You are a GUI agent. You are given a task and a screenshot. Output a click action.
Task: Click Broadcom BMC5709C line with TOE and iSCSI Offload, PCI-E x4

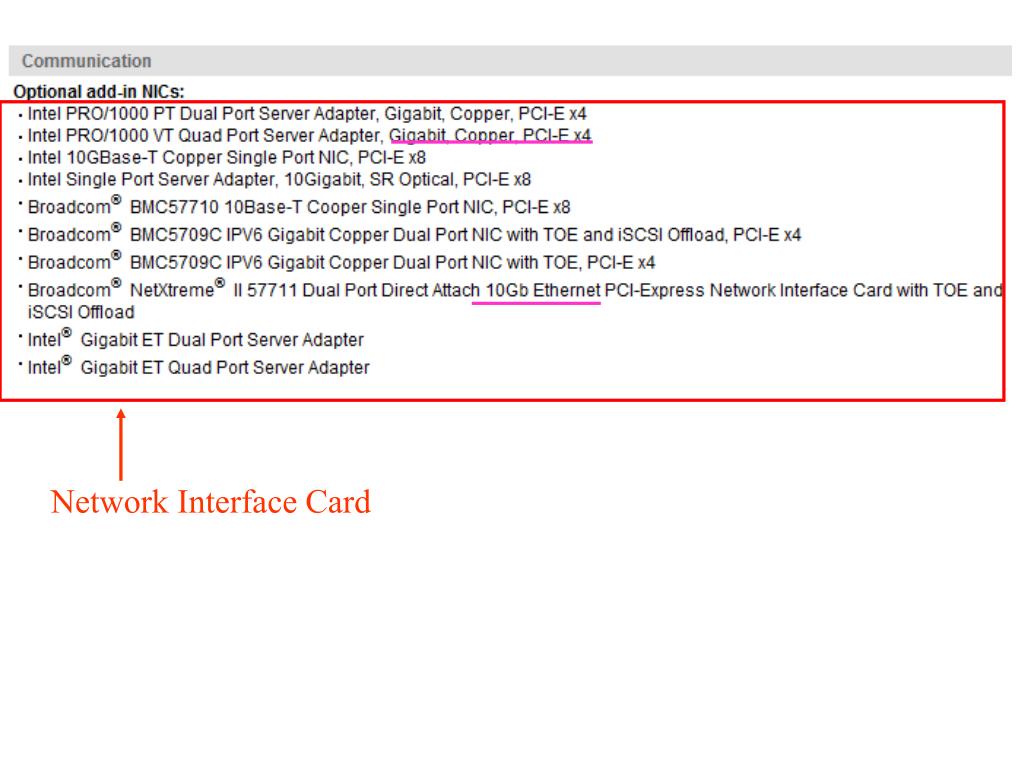(x=414, y=233)
